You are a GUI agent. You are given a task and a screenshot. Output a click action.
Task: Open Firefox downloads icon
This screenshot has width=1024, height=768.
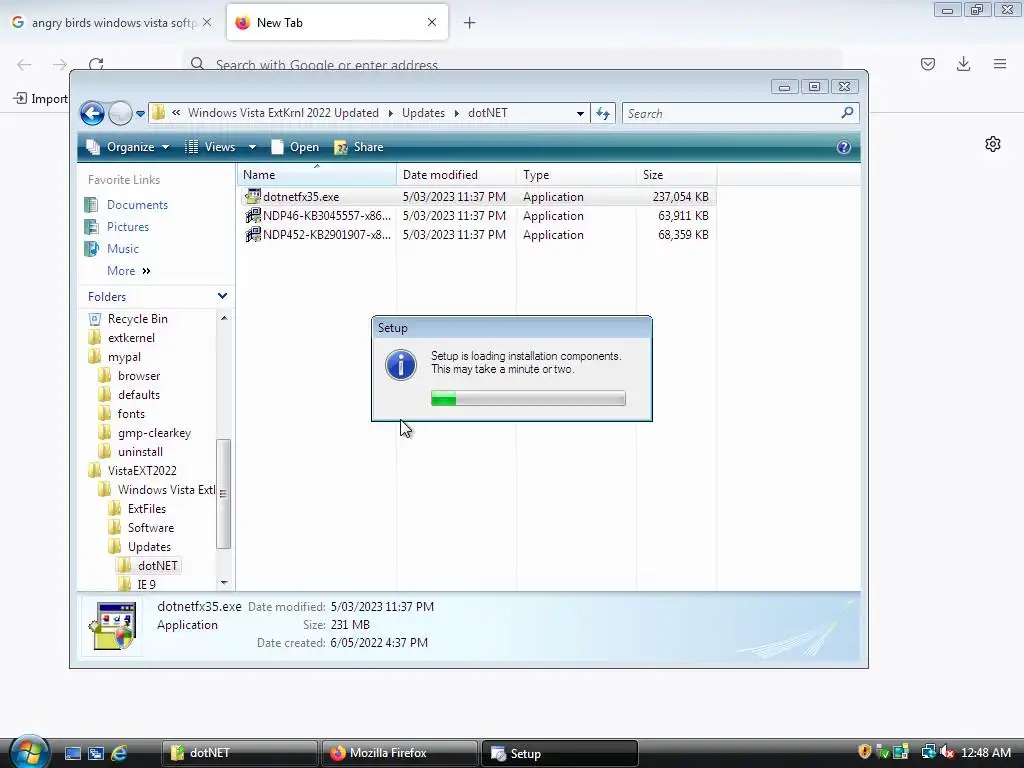click(963, 64)
